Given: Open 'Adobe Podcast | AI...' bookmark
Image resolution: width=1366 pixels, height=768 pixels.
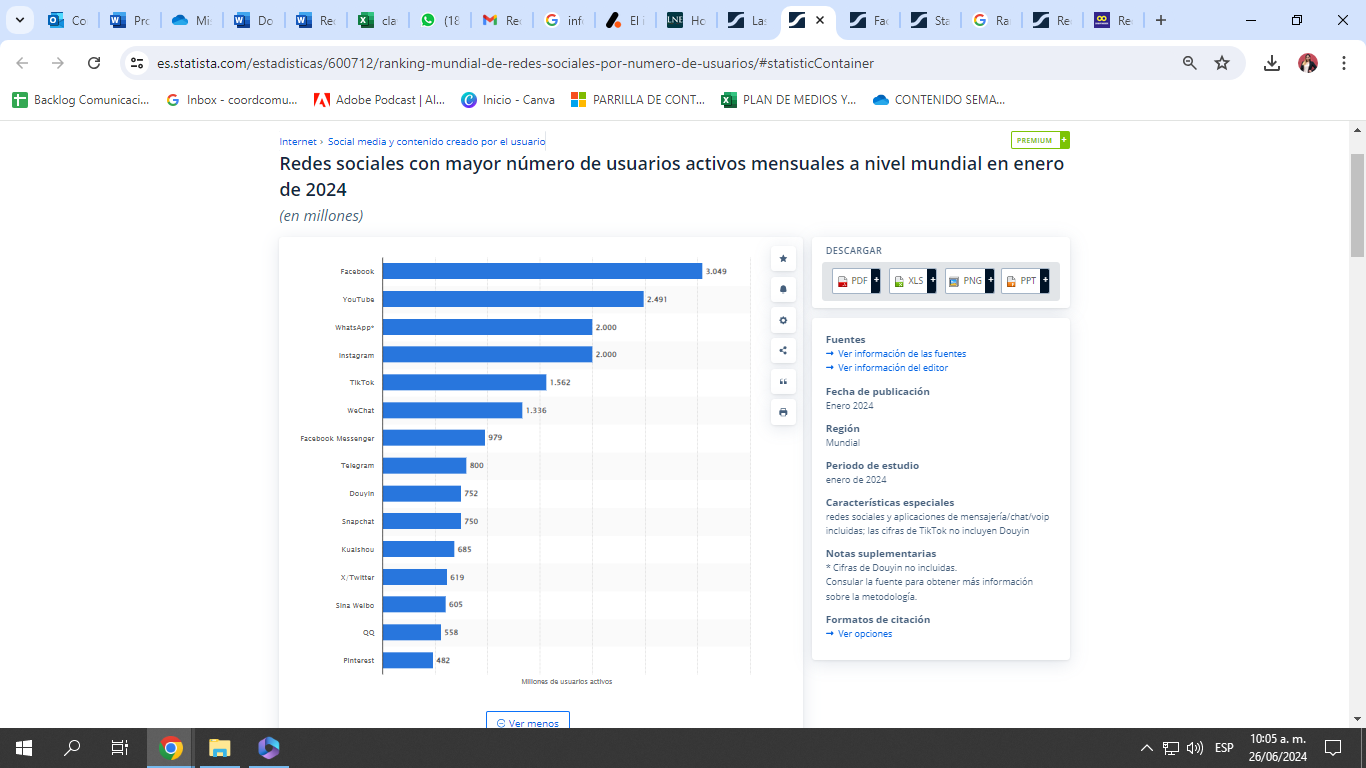Looking at the screenshot, I should (x=380, y=100).
